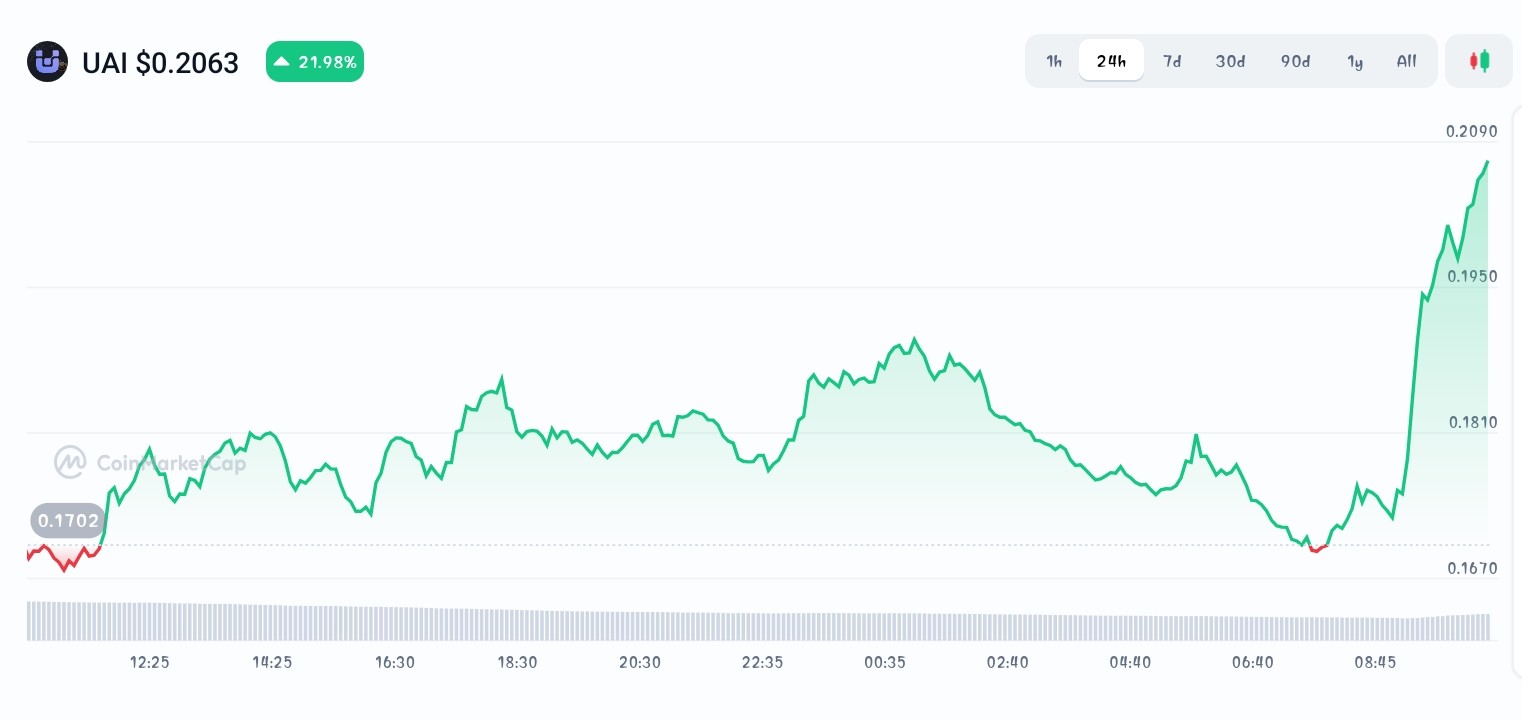The image size is (1522, 720).
Task: Click the 16:30 time axis label
Action: [395, 662]
